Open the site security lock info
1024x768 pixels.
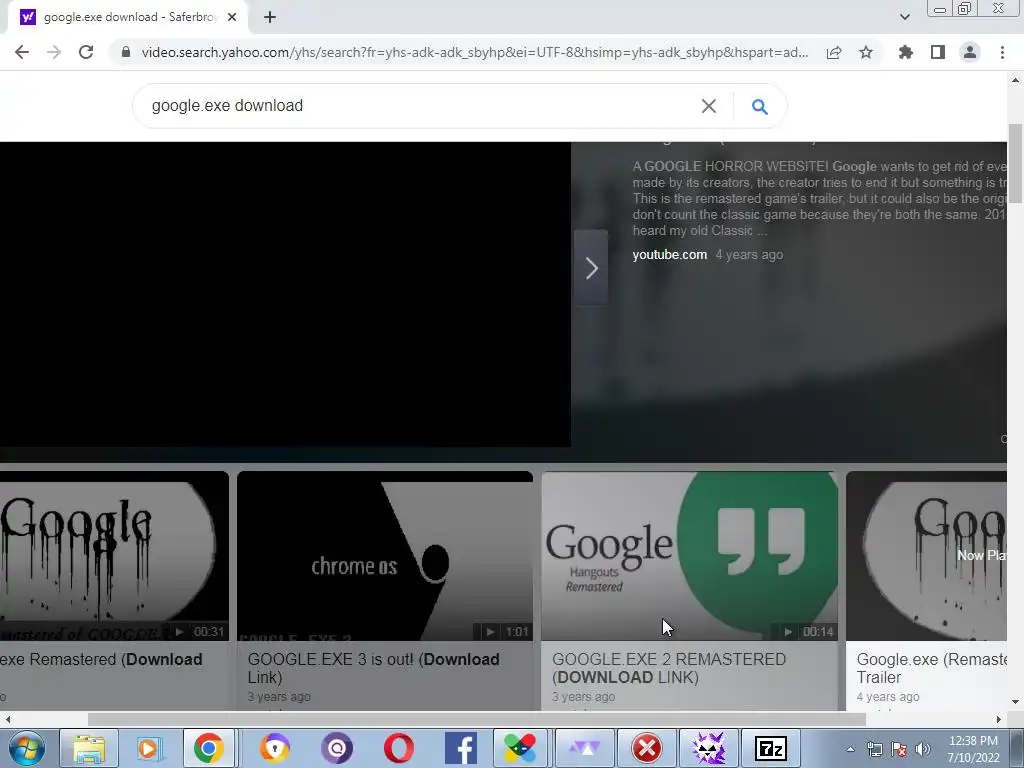pyautogui.click(x=125, y=52)
